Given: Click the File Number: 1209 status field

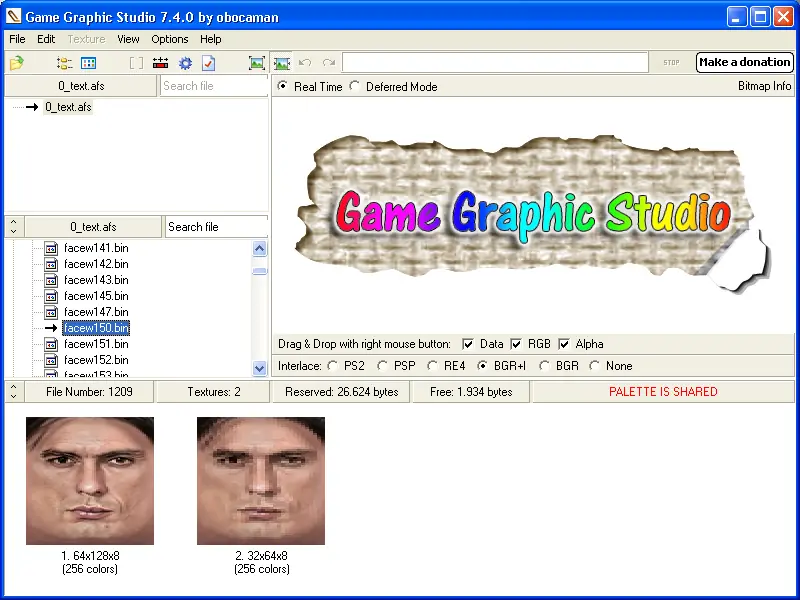Looking at the screenshot, I should [89, 391].
